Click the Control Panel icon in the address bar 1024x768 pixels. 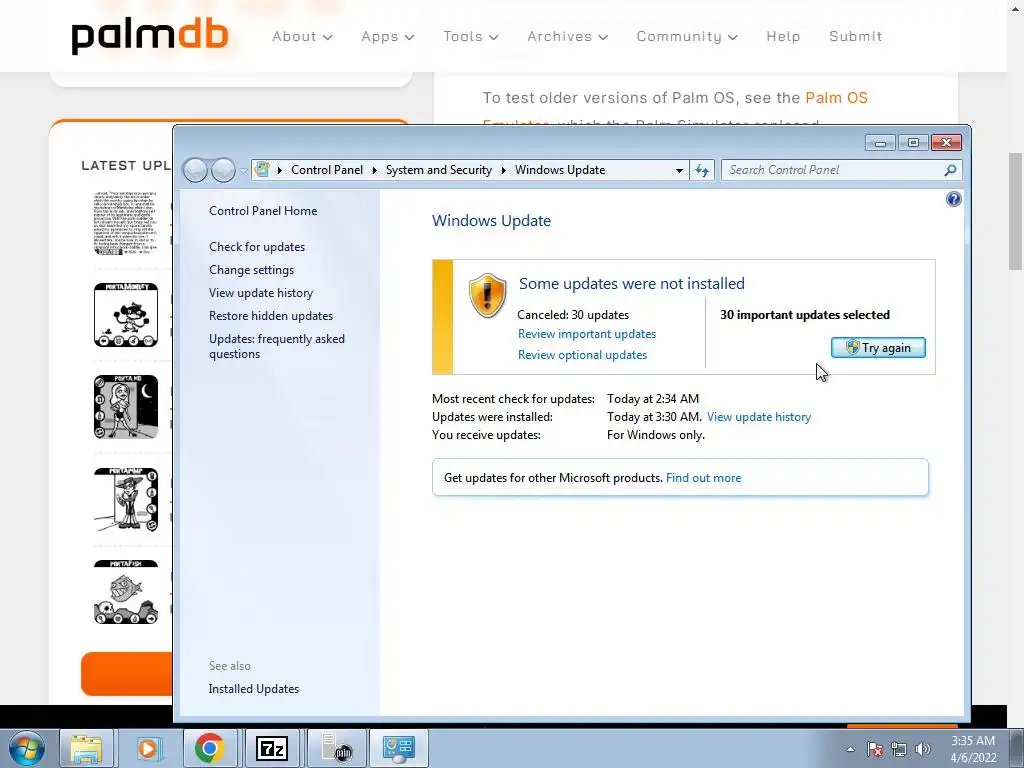[x=262, y=170]
